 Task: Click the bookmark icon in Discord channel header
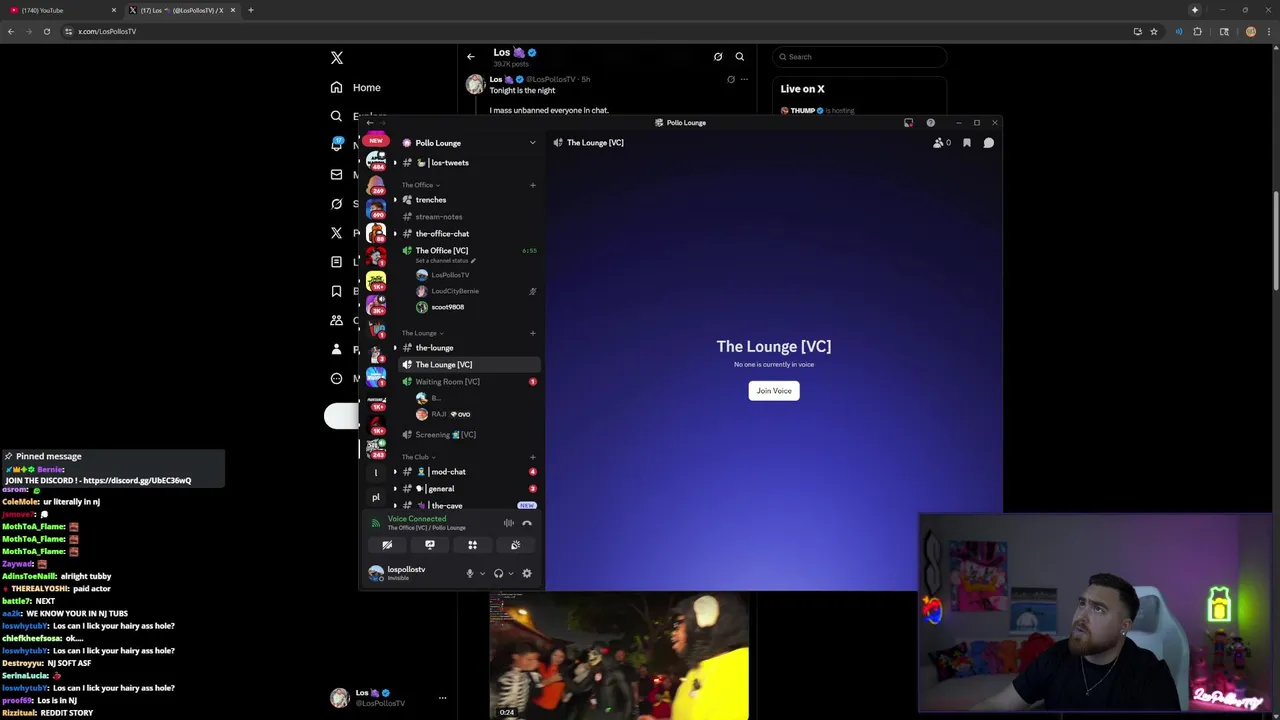967,143
